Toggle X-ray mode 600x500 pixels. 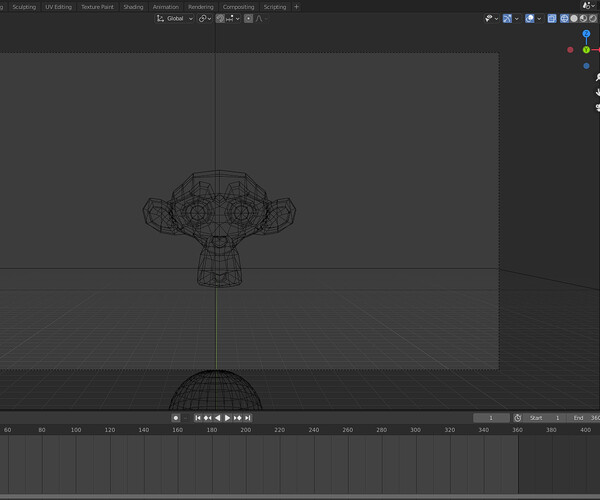click(552, 18)
